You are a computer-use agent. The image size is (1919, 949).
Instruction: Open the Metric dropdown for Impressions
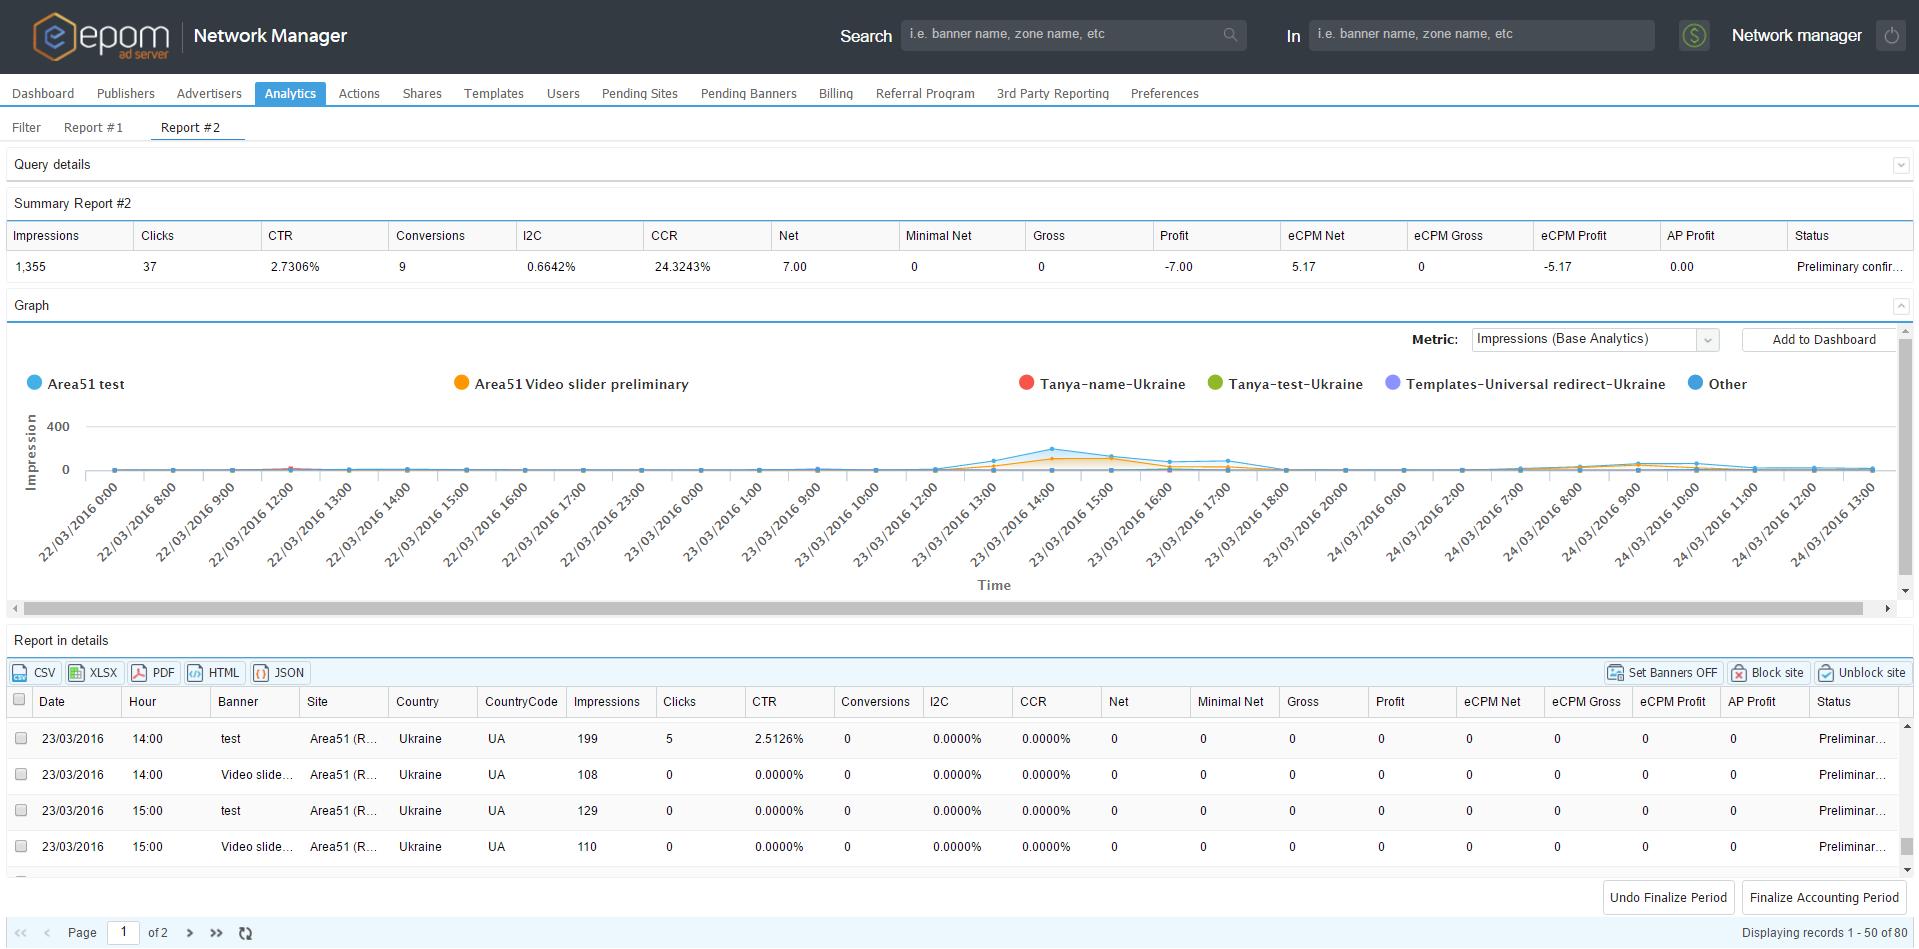(x=1708, y=340)
